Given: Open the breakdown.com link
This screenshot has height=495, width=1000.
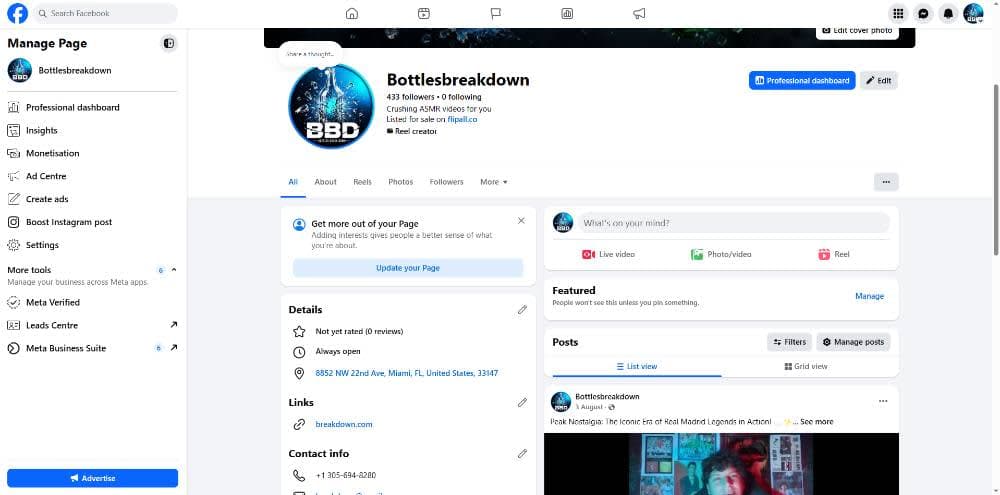Looking at the screenshot, I should [x=344, y=424].
